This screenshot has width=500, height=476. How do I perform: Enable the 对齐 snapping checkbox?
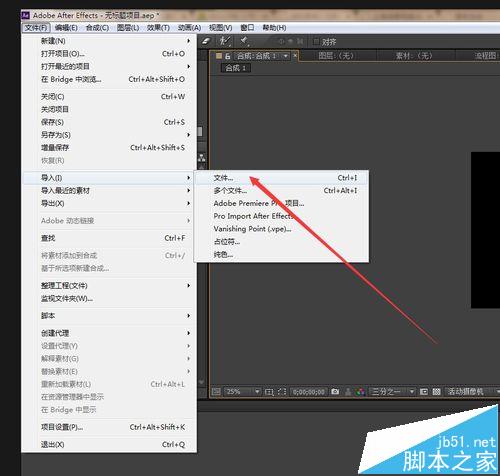point(316,42)
